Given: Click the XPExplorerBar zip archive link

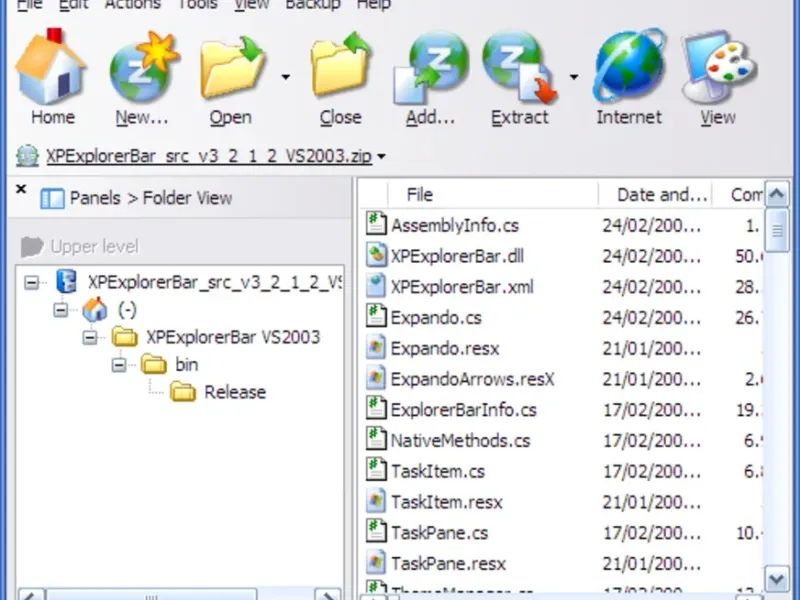Looking at the screenshot, I should pos(209,156).
